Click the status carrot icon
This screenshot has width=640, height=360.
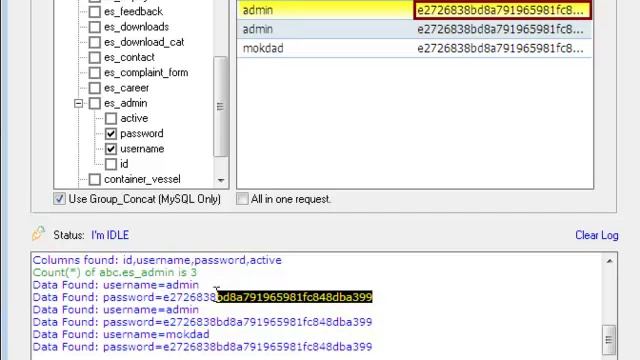38,233
